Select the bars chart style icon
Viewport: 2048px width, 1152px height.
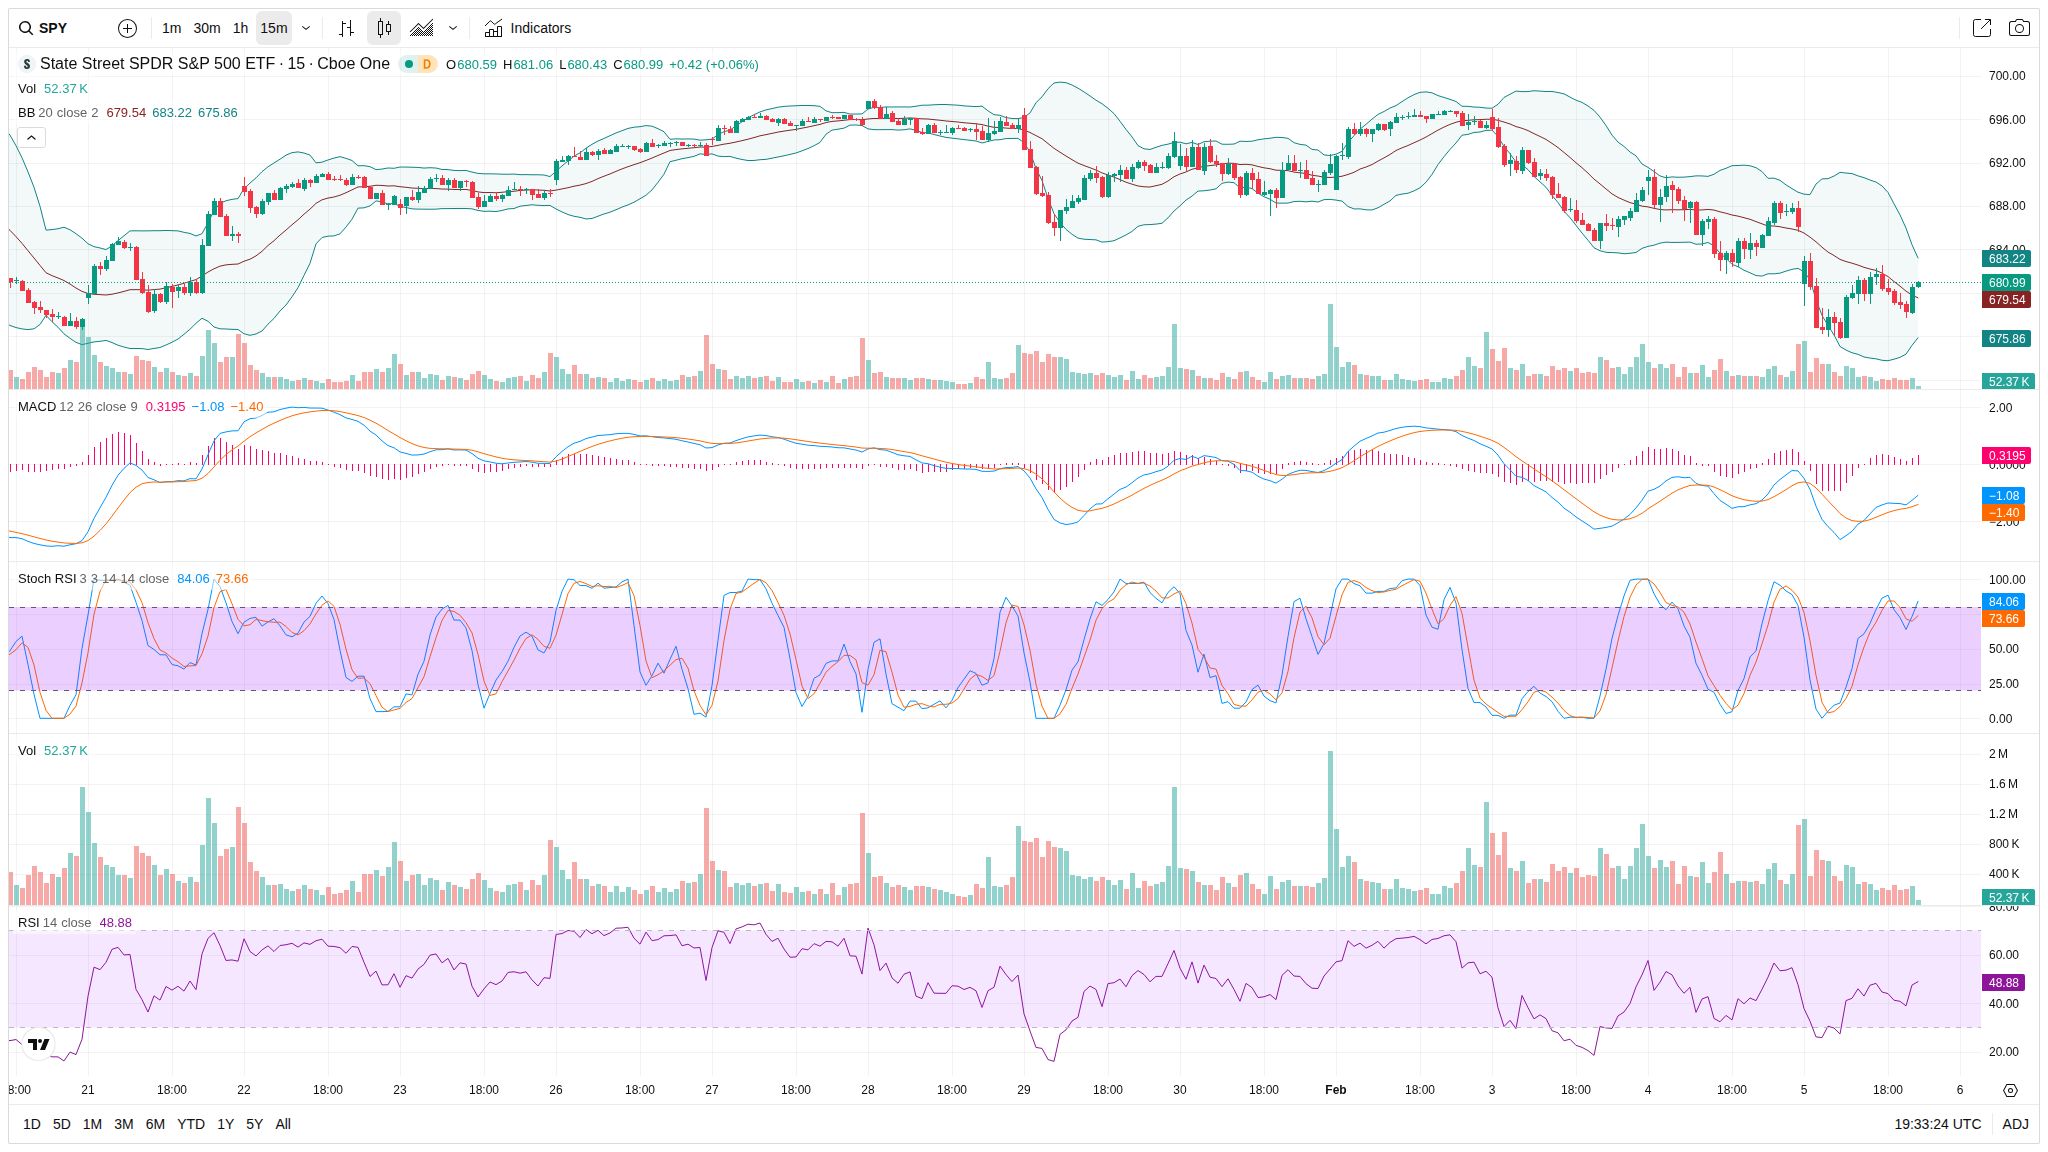346,28
